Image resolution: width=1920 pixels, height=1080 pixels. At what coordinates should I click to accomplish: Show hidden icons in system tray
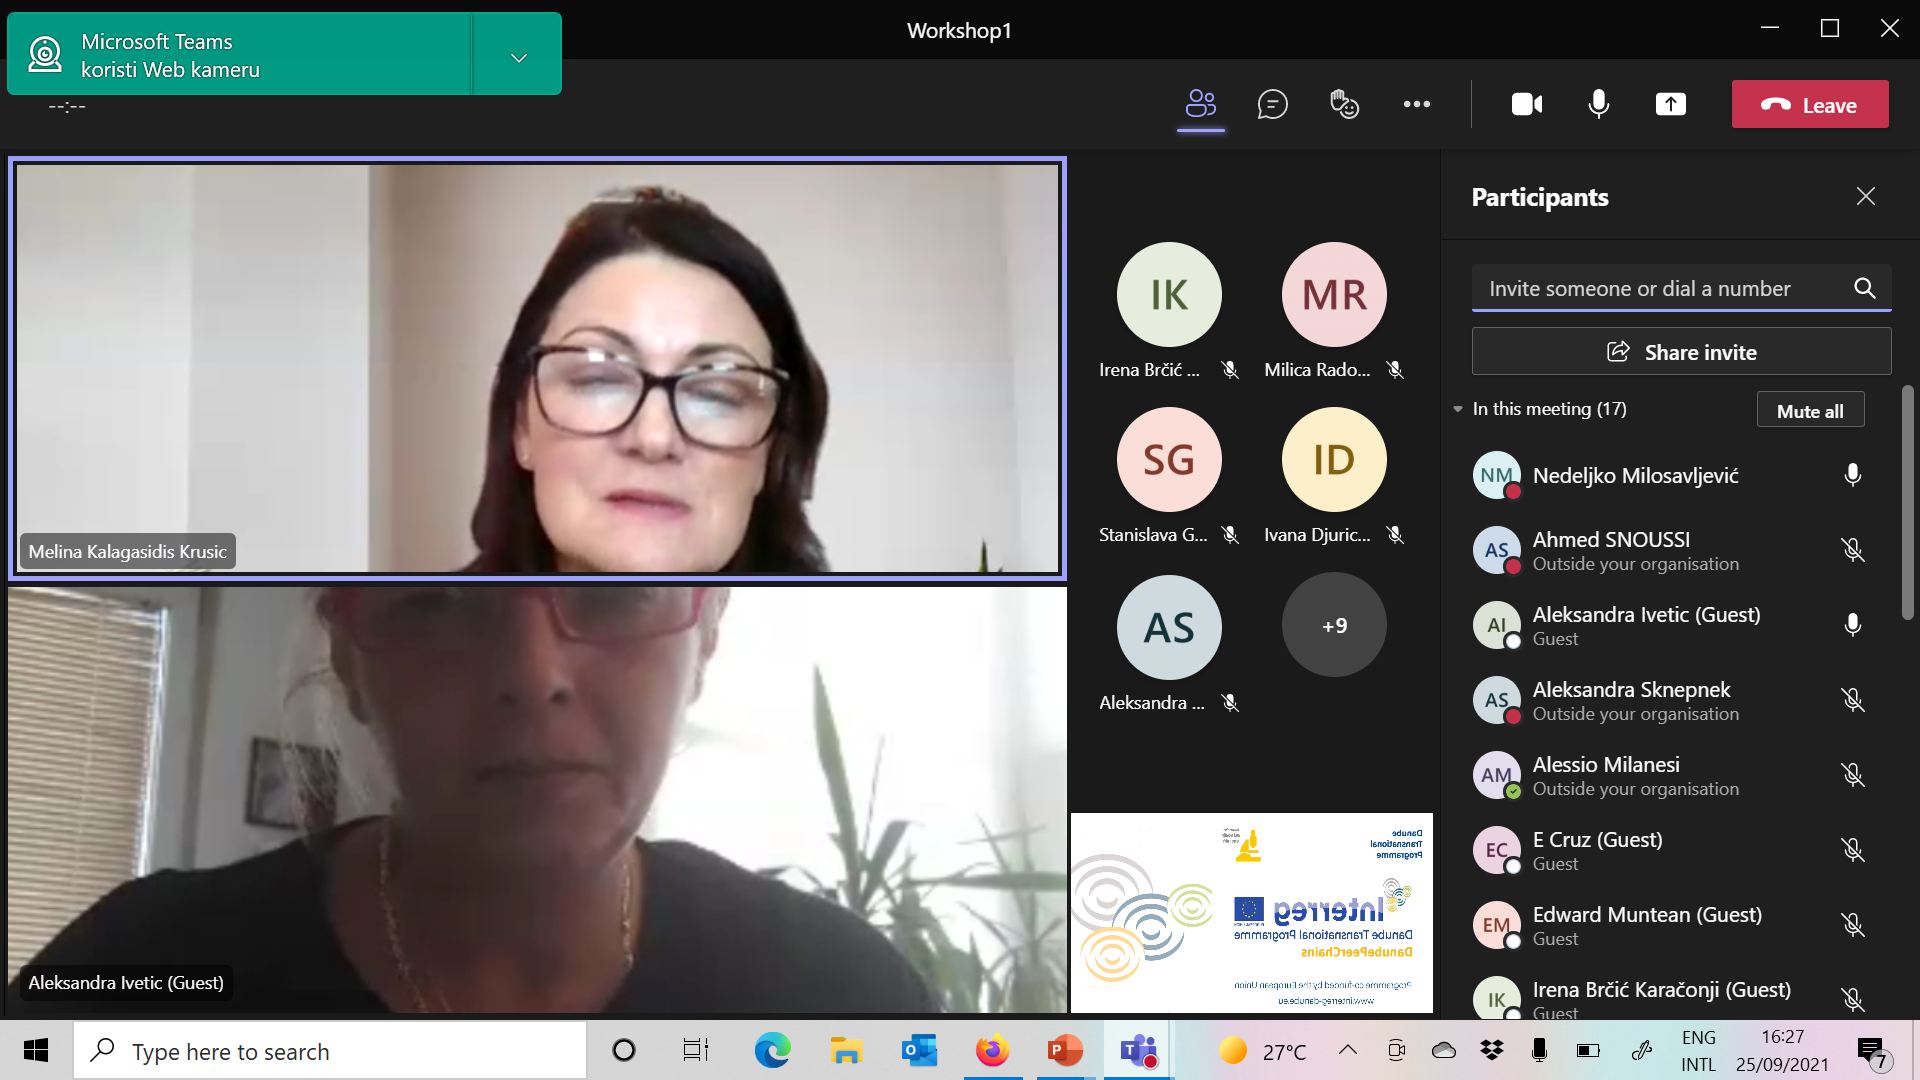click(x=1347, y=1050)
